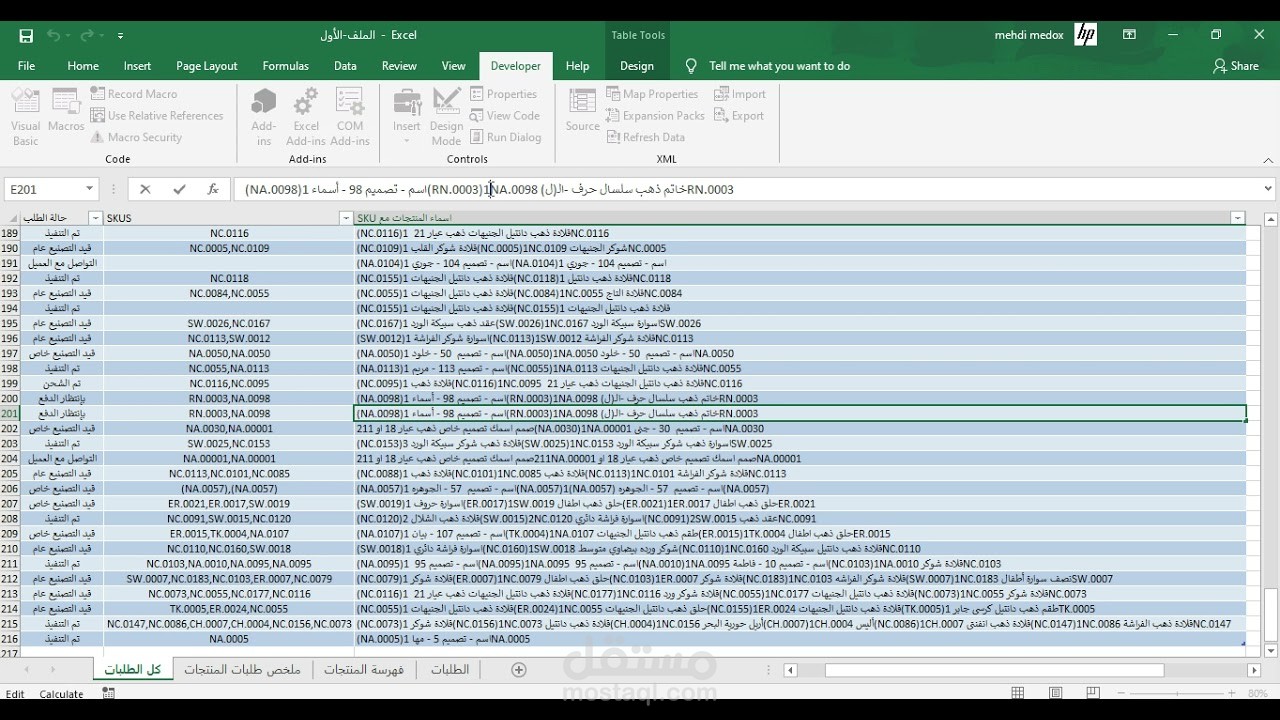Open COM Add-ins manager
Screen dimensions: 1280x720
tap(350, 118)
